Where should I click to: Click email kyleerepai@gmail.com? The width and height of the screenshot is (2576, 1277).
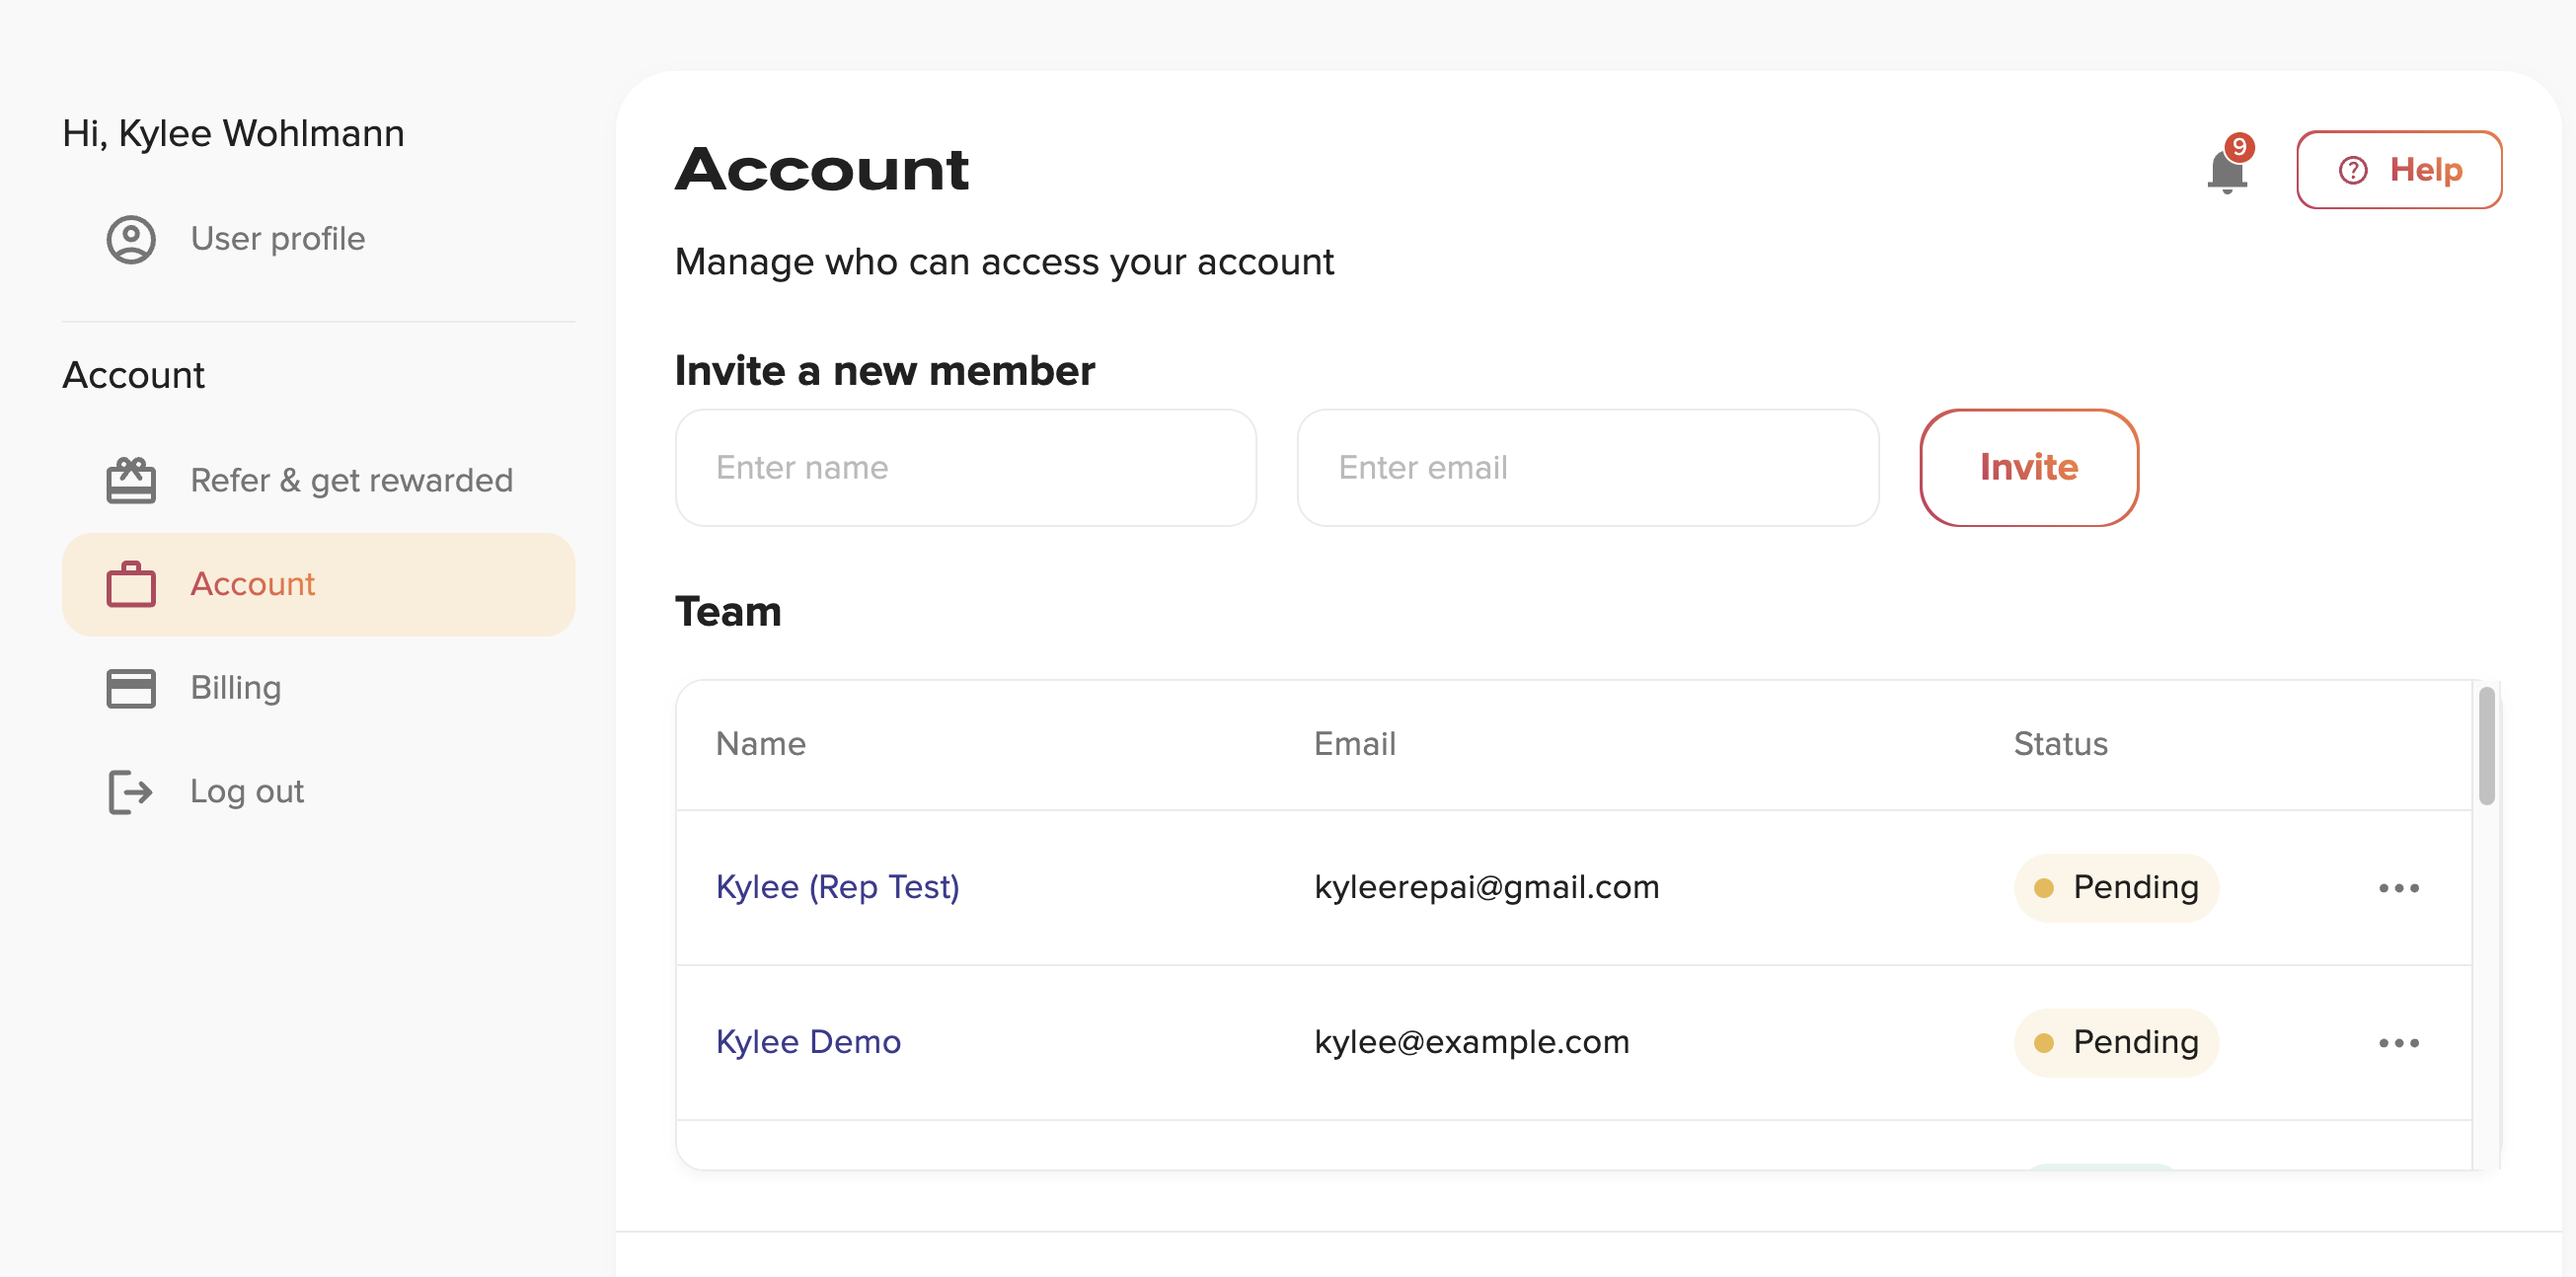(x=1486, y=887)
